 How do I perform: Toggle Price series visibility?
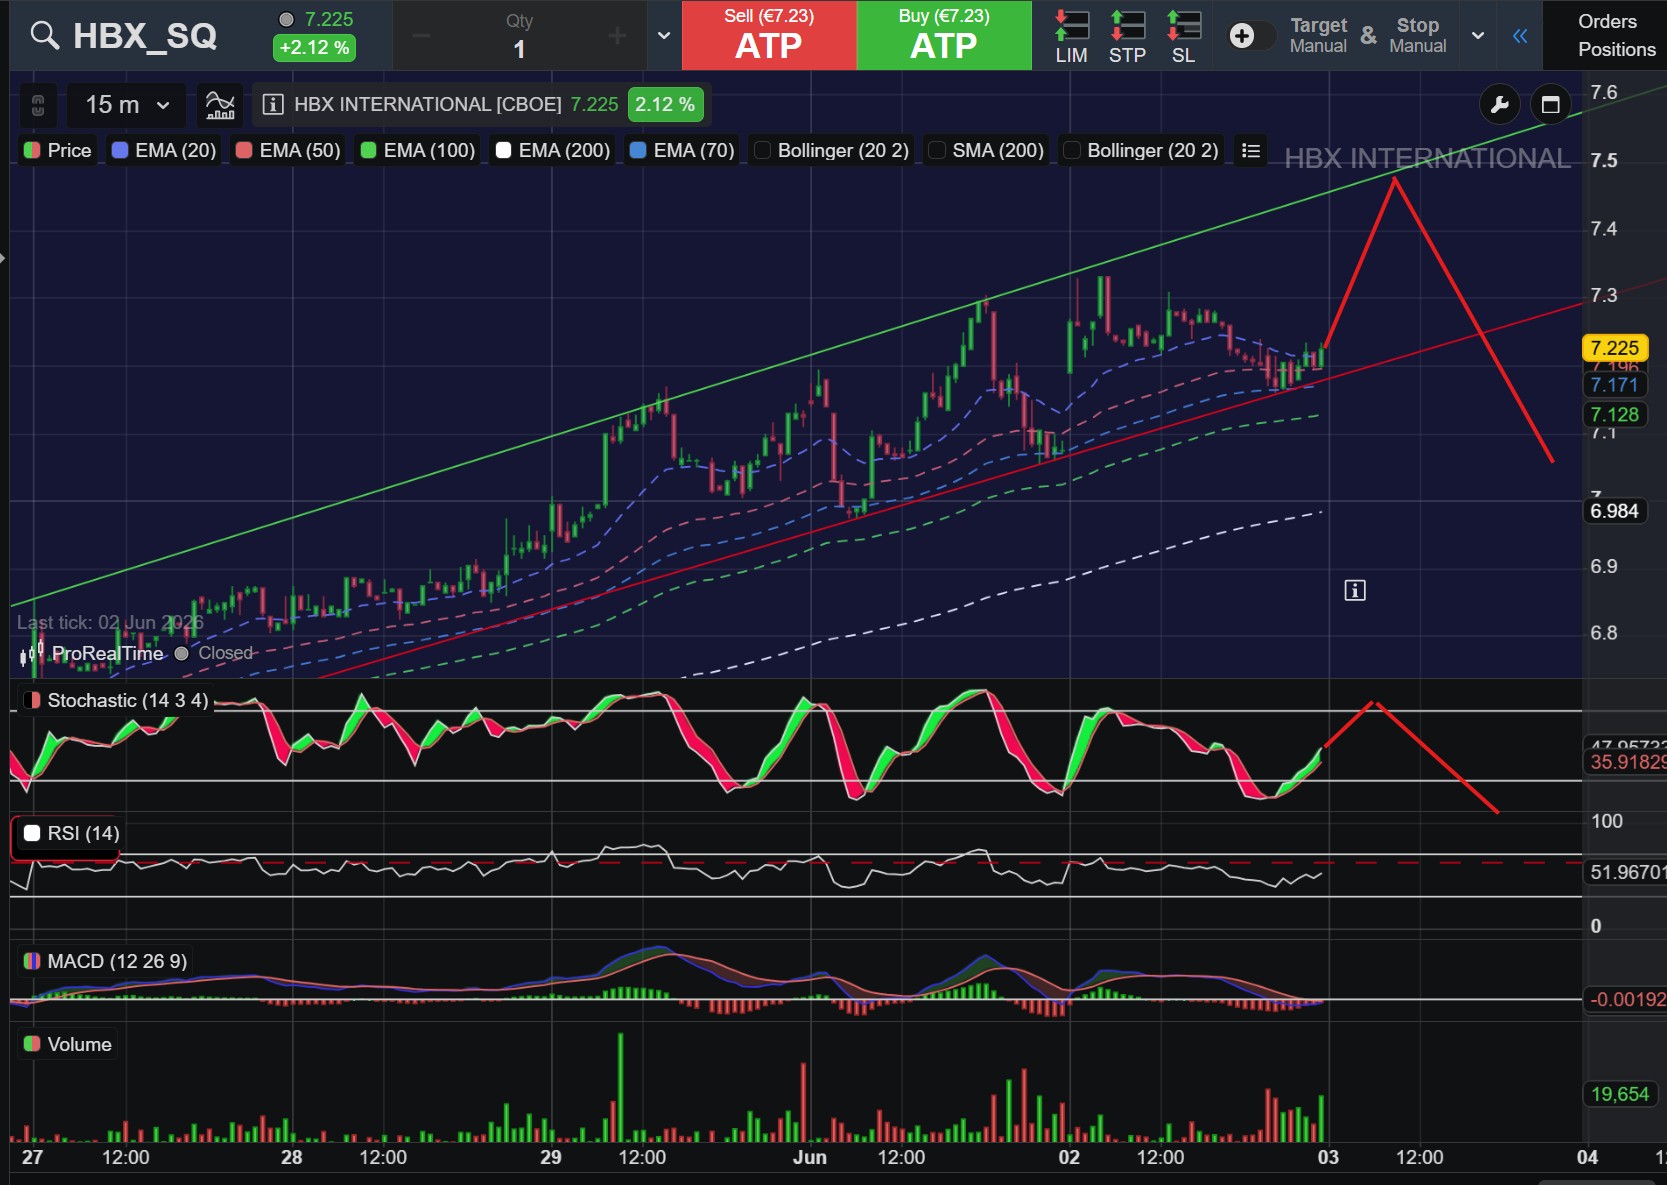pos(57,150)
